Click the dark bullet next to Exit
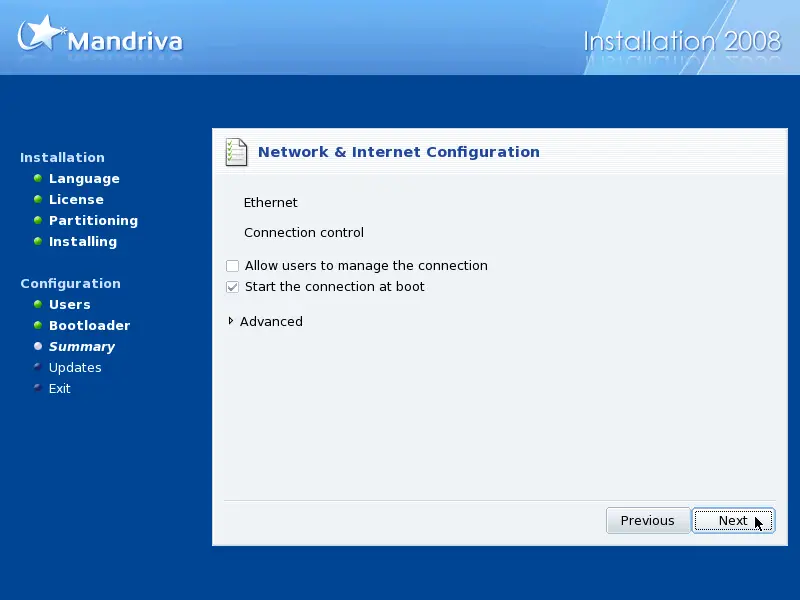Image resolution: width=800 pixels, height=600 pixels. [37, 387]
